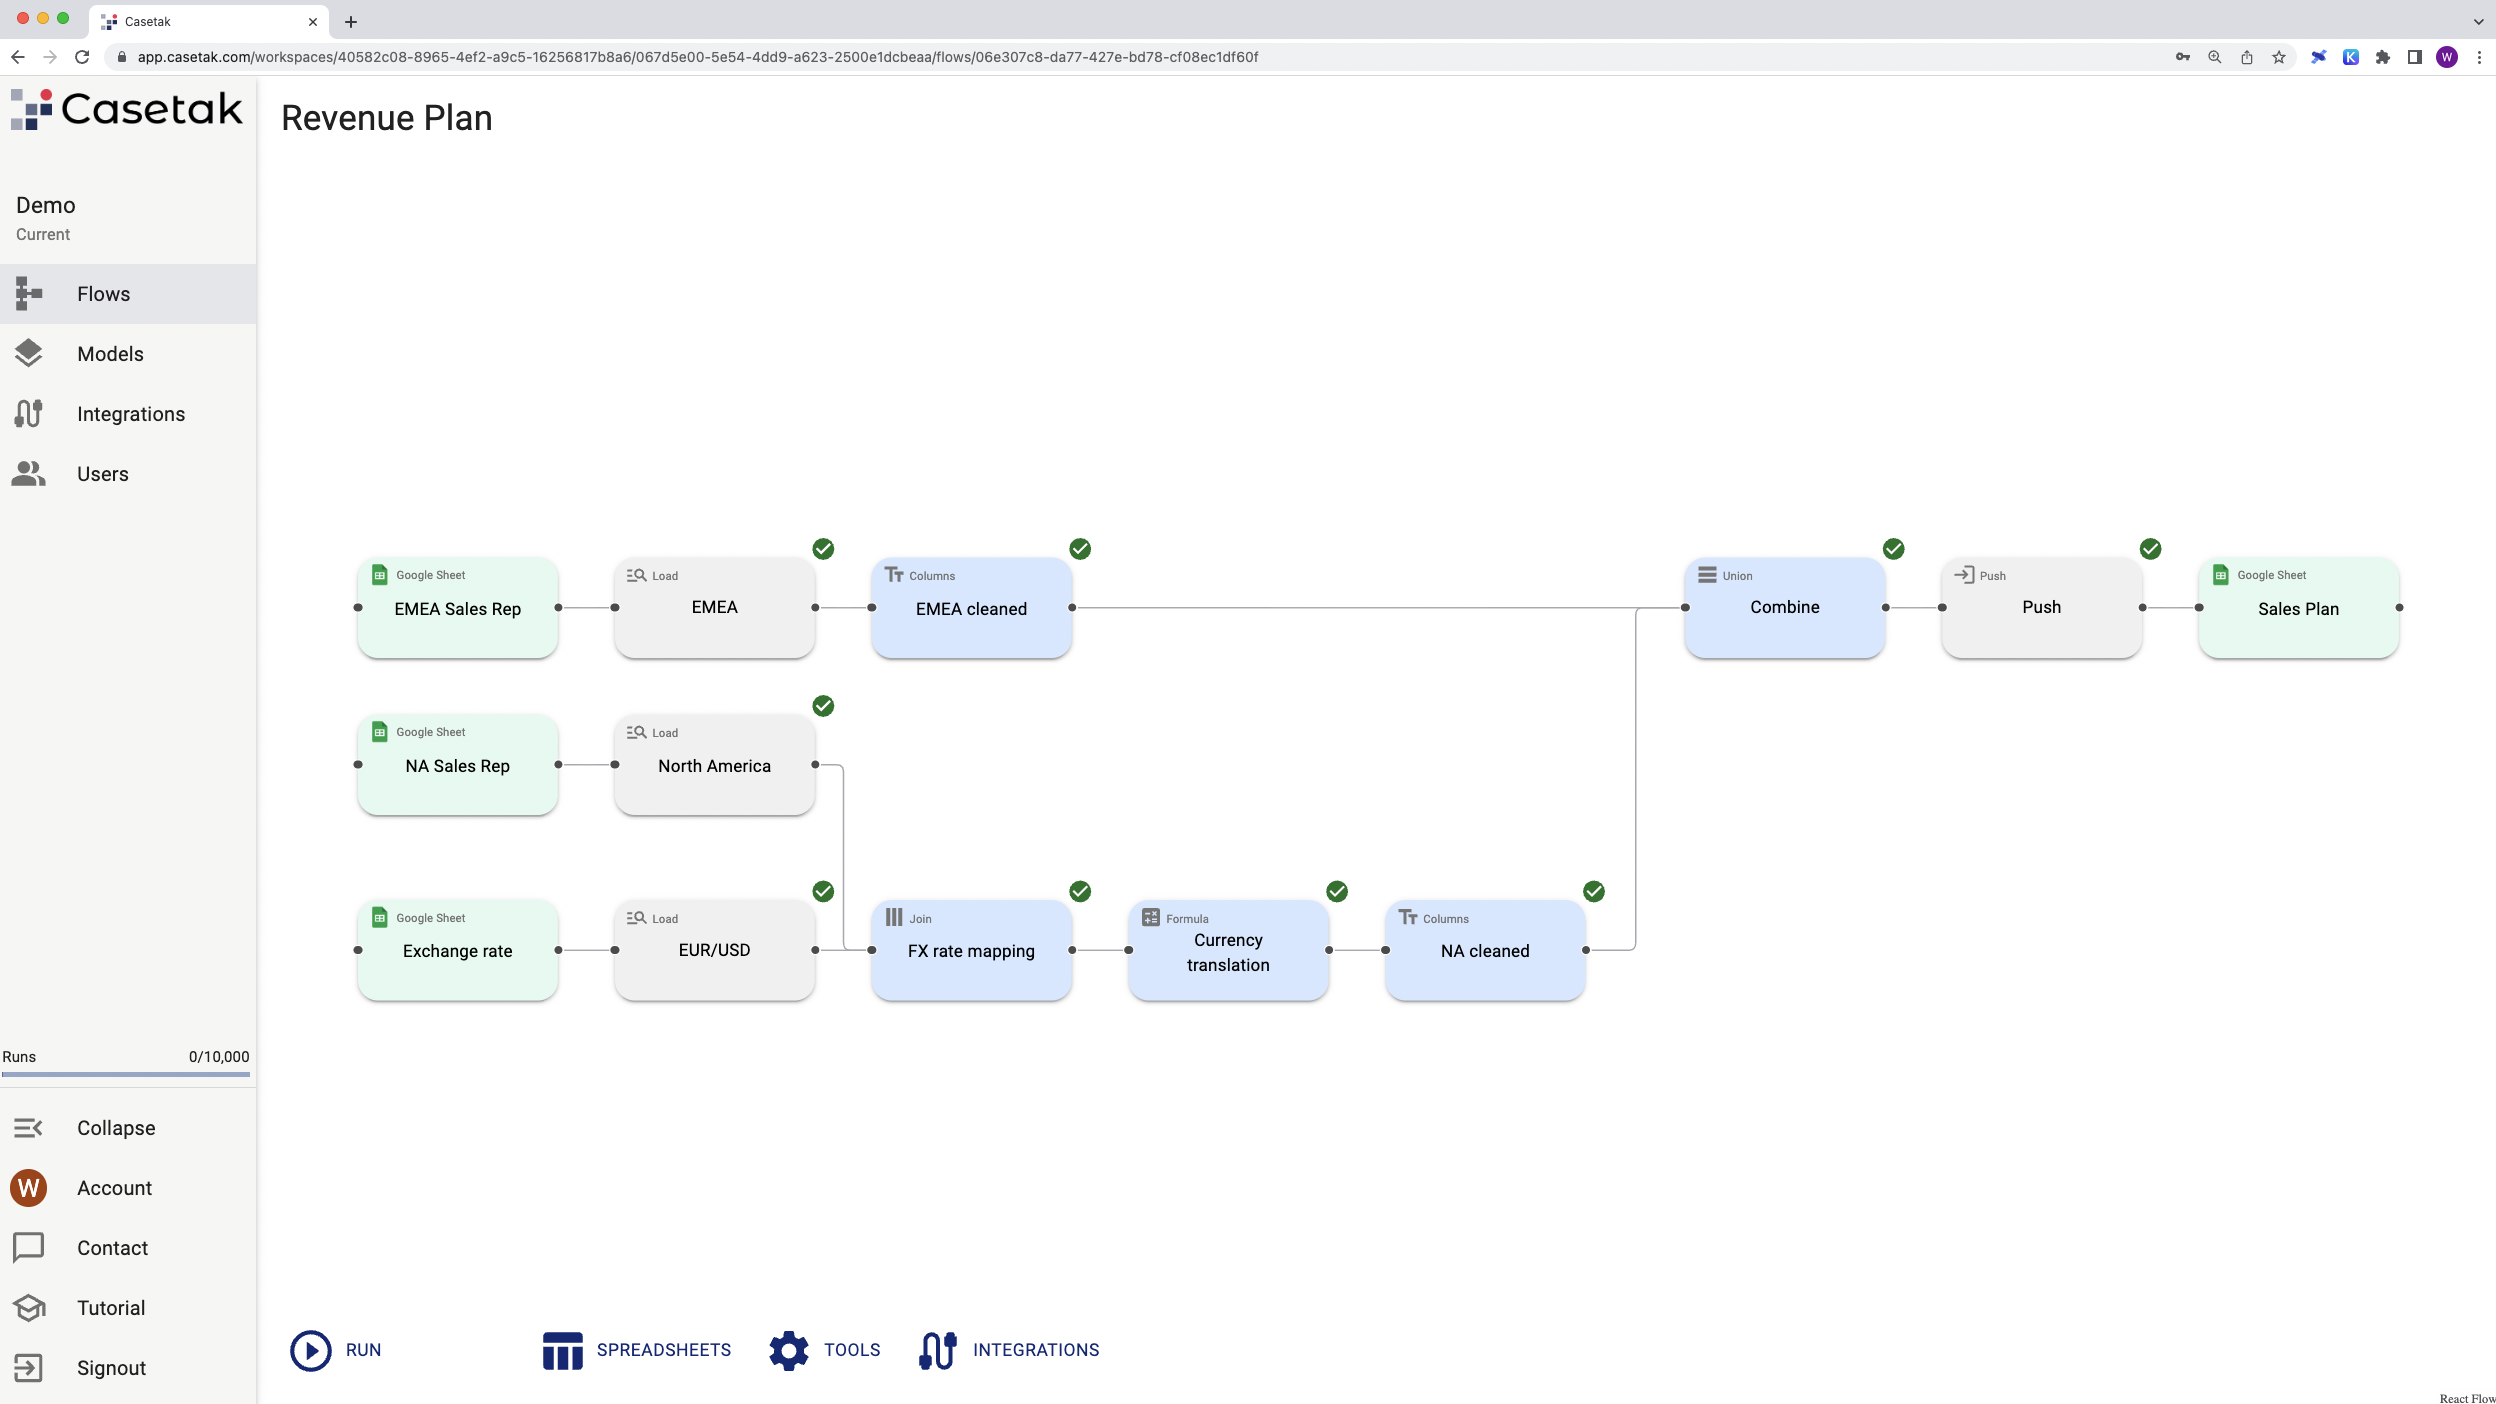Switch to the Models section

point(110,353)
